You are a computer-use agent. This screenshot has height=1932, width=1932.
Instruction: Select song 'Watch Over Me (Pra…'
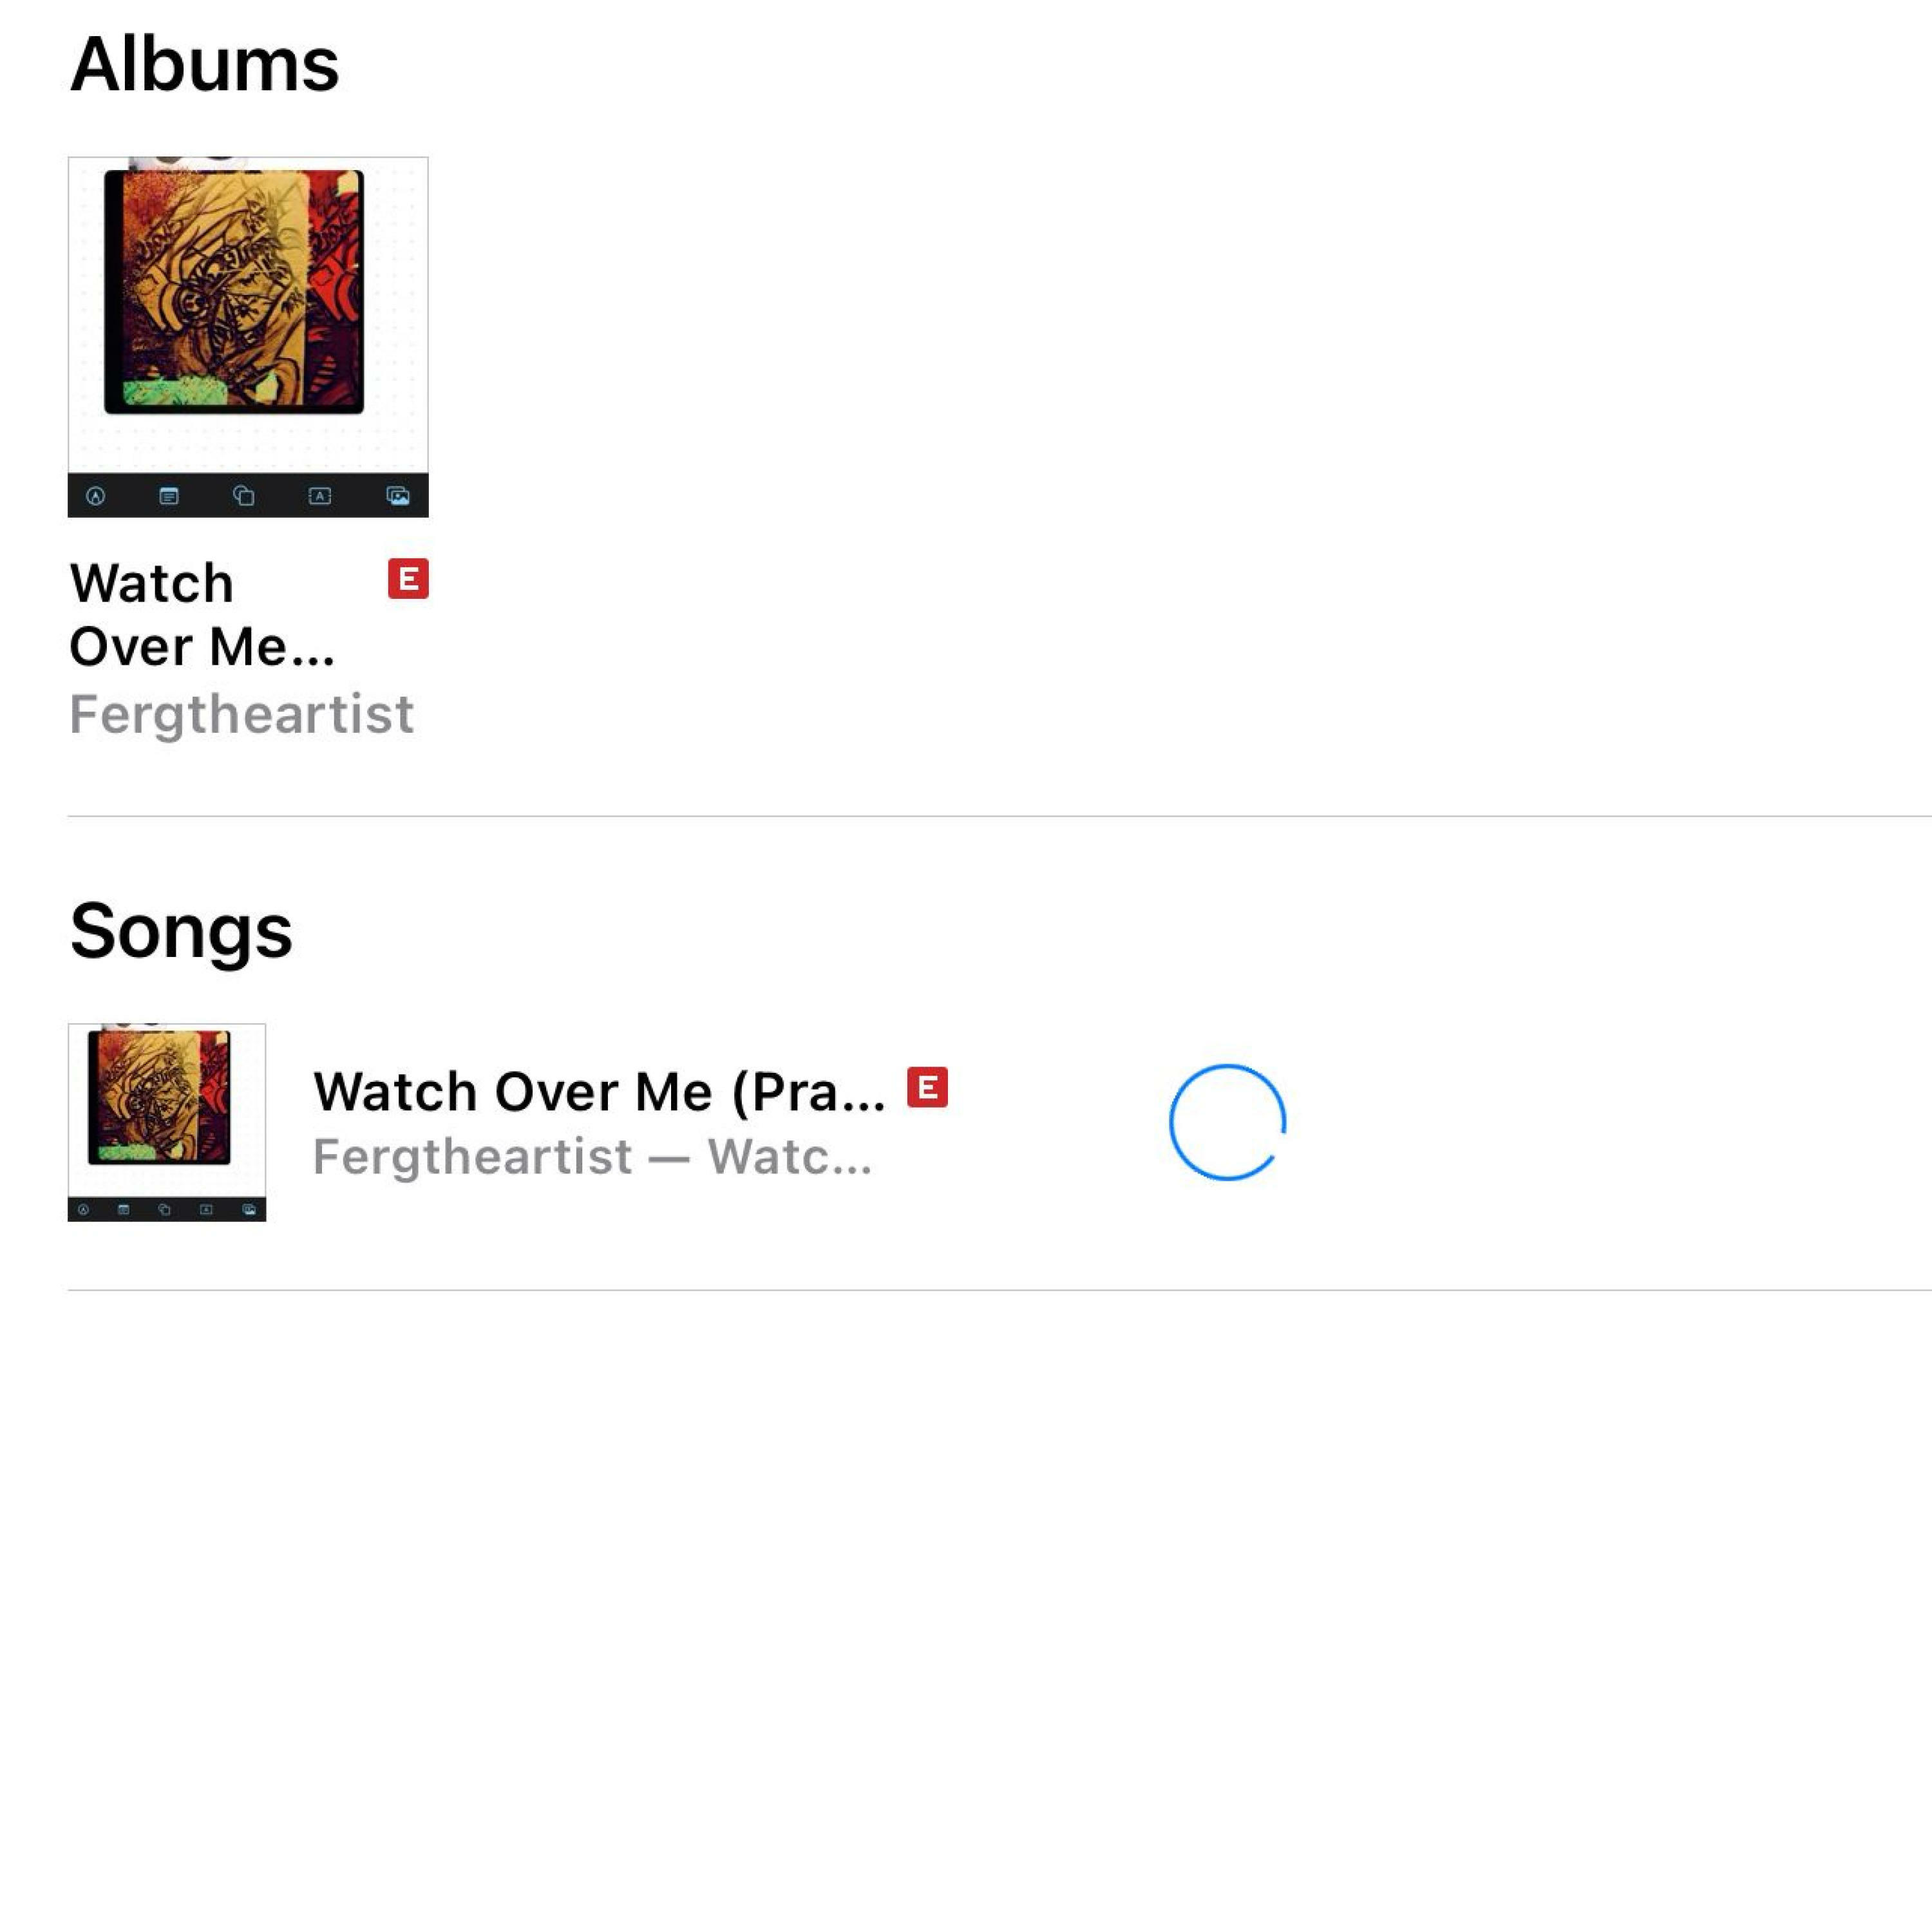[600, 1091]
